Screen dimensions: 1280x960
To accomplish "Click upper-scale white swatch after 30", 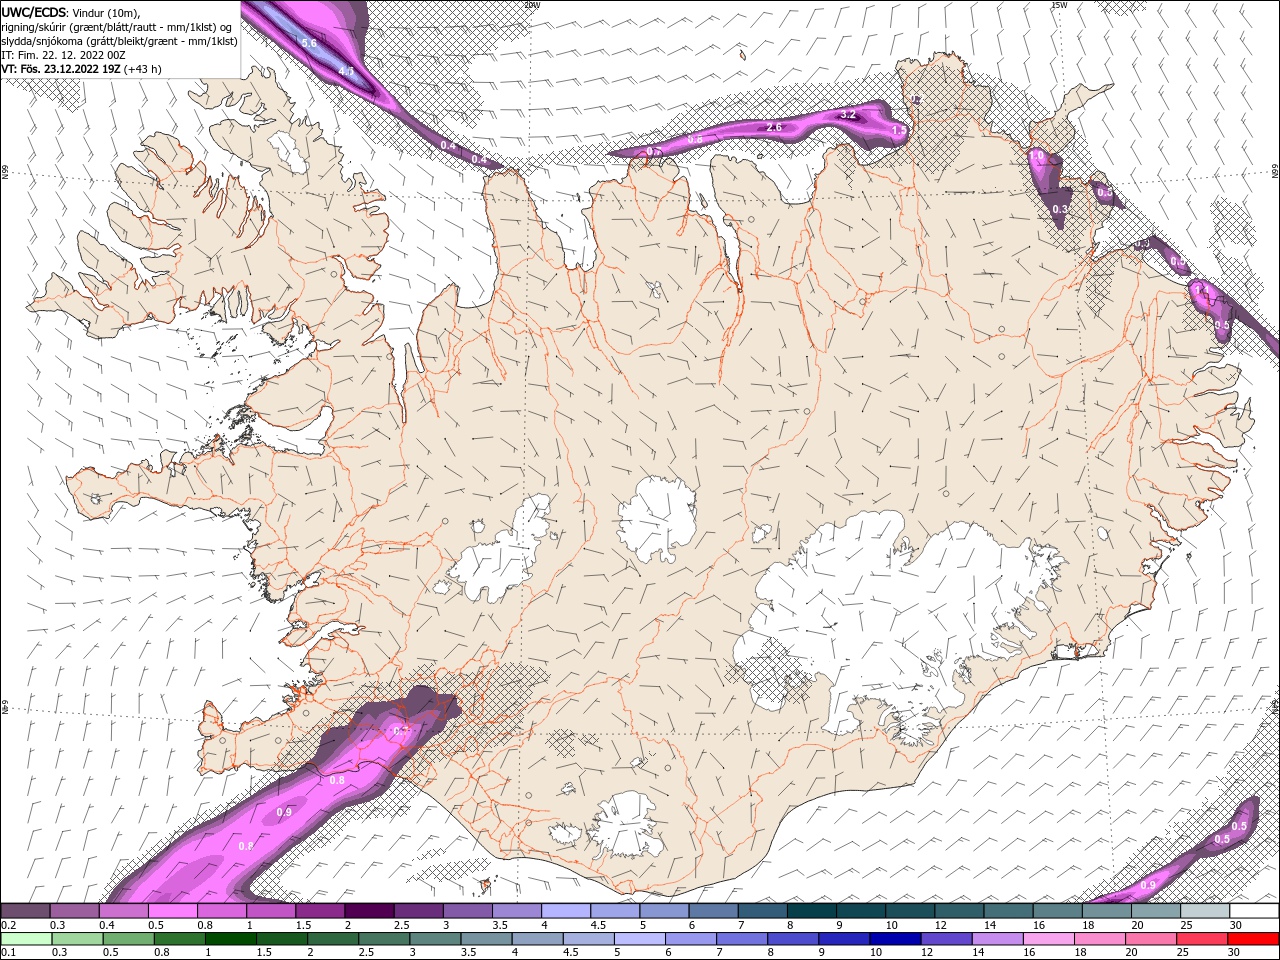I will click(1254, 911).
